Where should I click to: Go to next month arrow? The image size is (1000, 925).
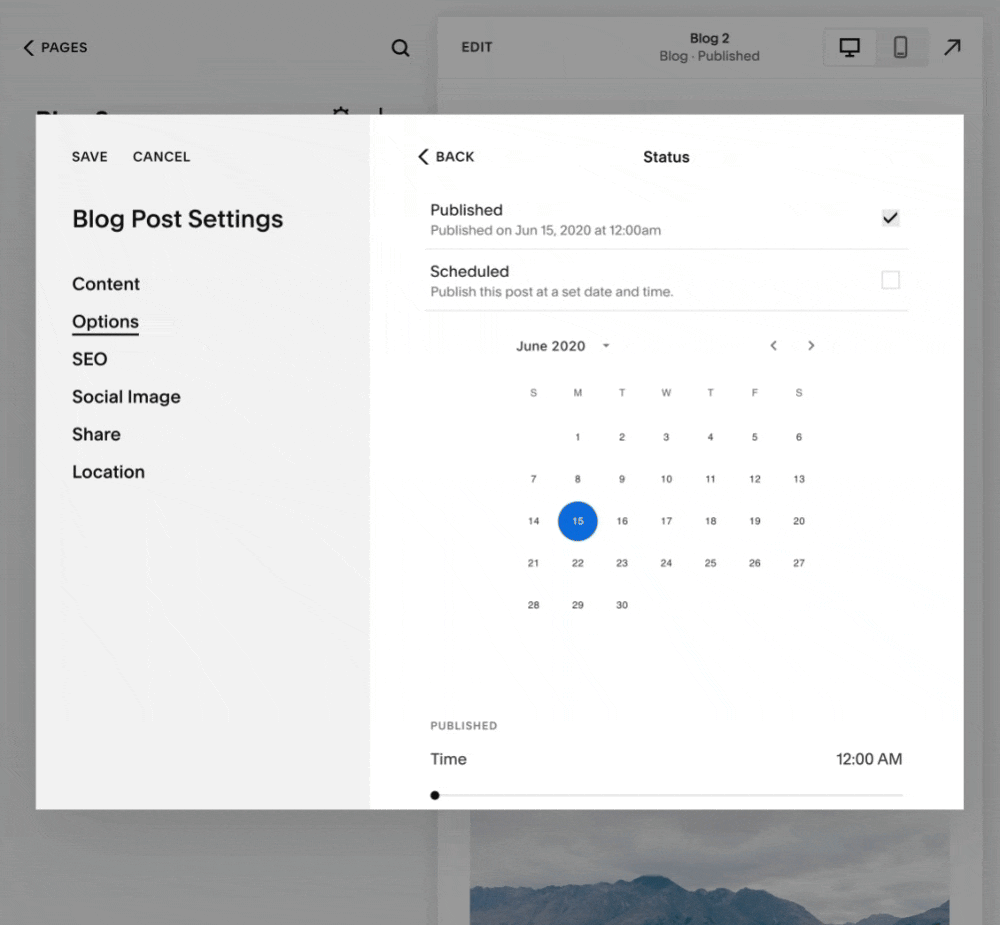pos(811,346)
